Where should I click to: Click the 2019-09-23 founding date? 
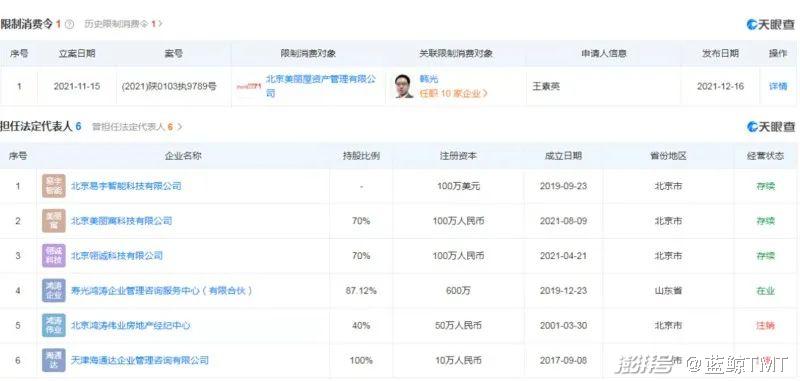563,186
